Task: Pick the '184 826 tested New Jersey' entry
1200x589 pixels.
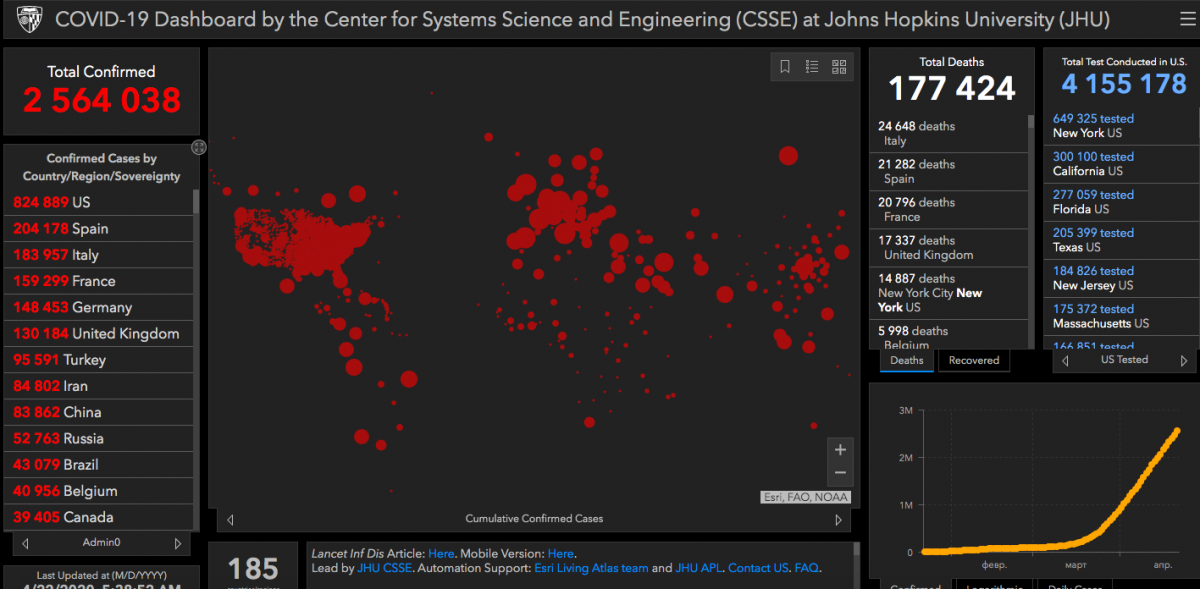Action: 1121,278
